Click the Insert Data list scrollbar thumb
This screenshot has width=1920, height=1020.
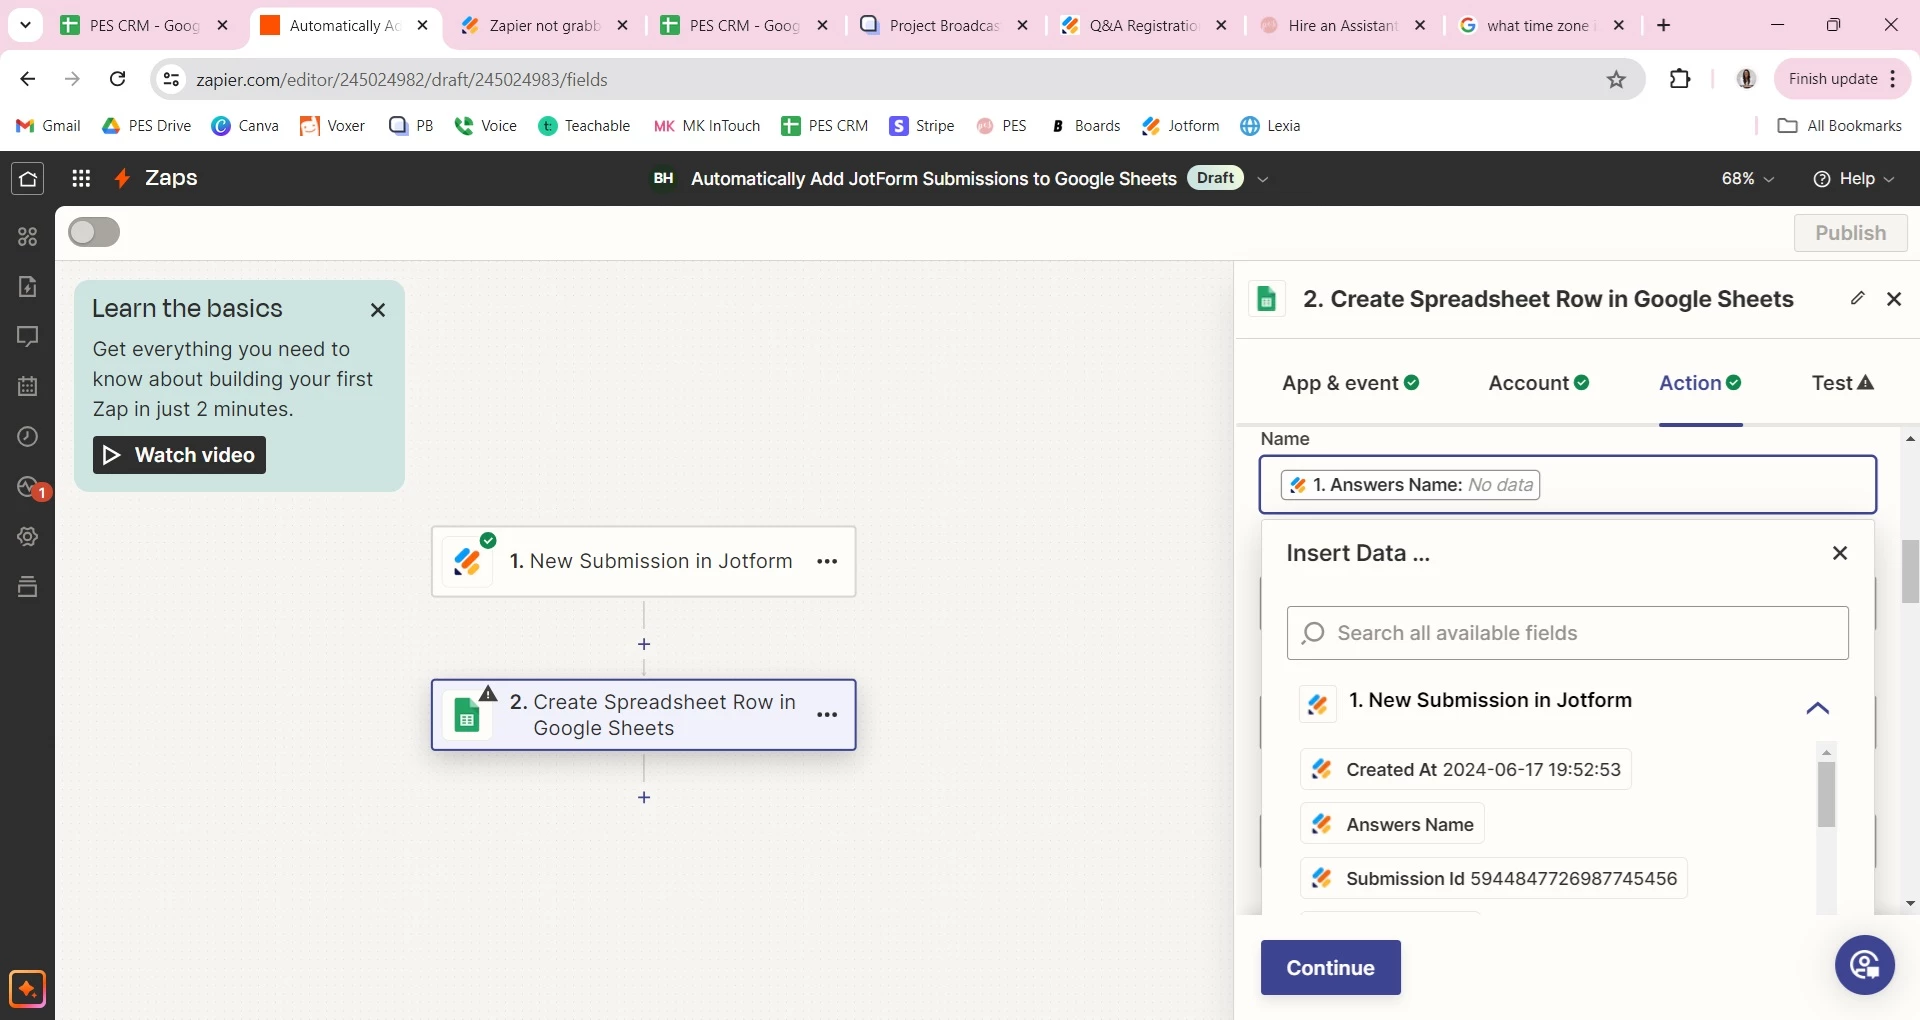(x=1826, y=795)
